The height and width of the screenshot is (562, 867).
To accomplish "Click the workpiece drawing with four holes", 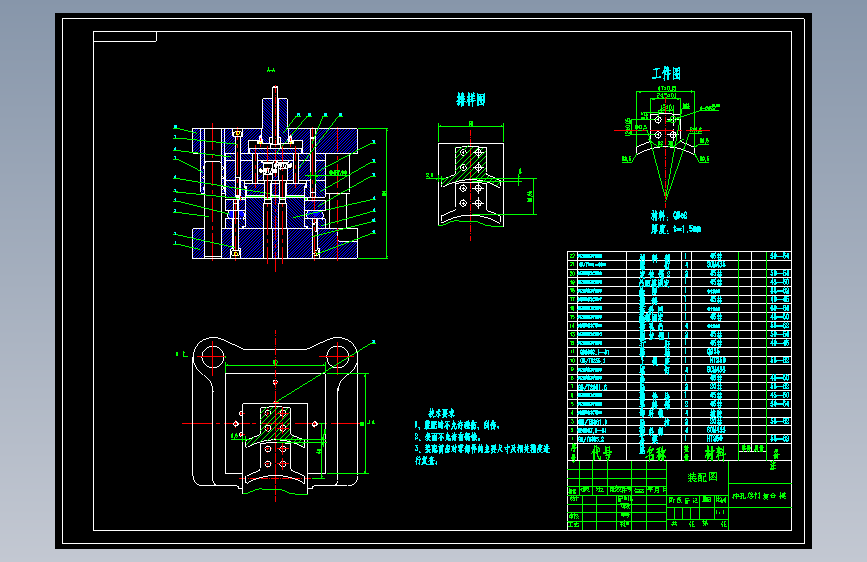I will point(665,144).
